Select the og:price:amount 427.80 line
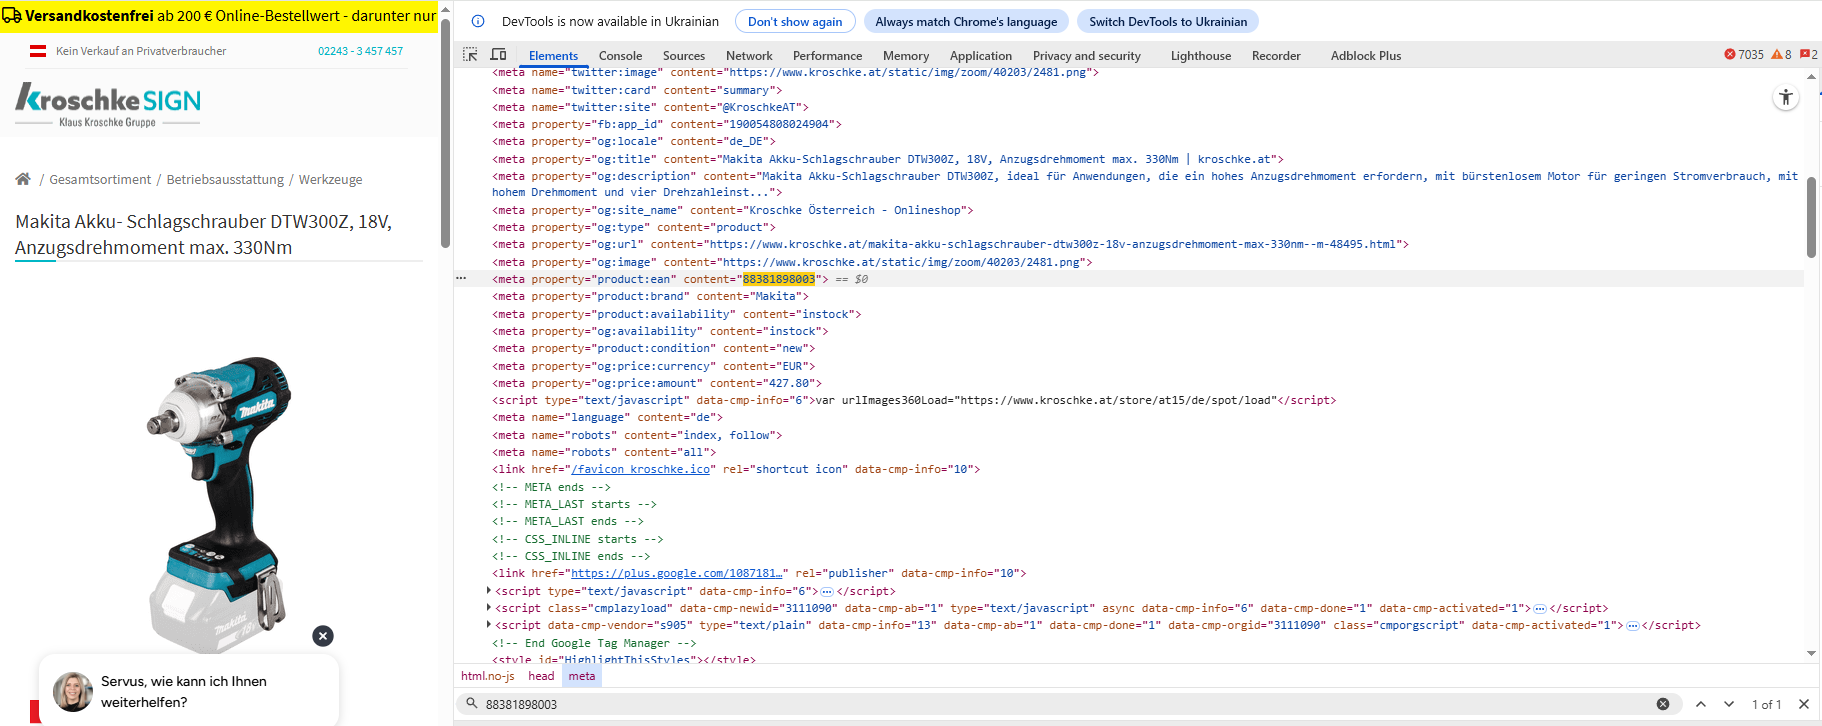 656,383
